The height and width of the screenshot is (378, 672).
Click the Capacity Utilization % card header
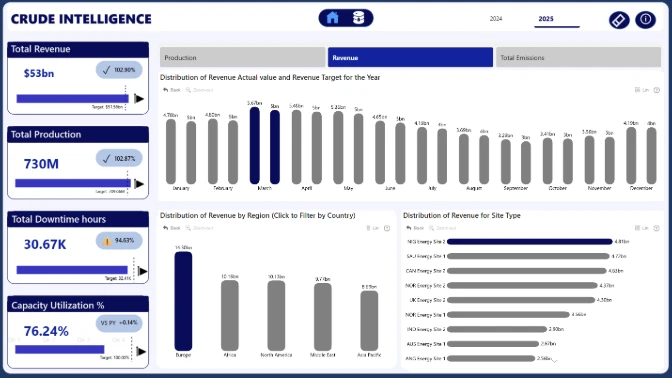pos(78,305)
